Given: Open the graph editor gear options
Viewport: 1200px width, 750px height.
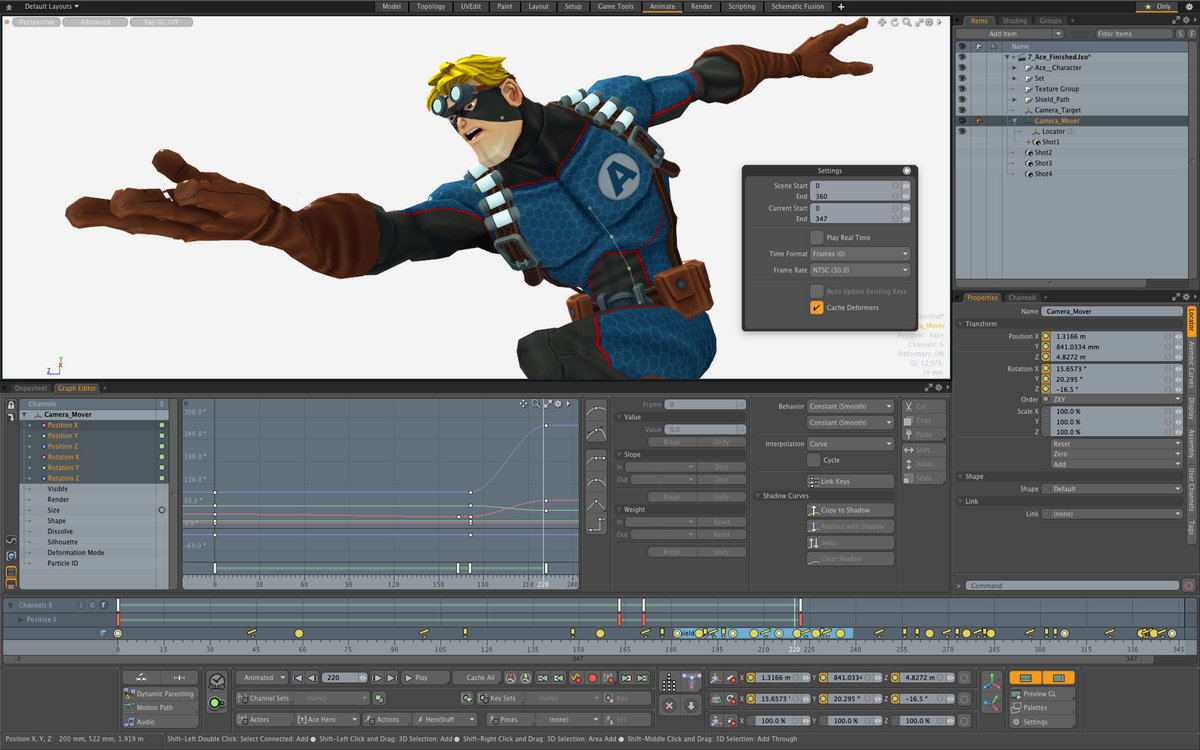Looking at the screenshot, I should coord(558,404).
